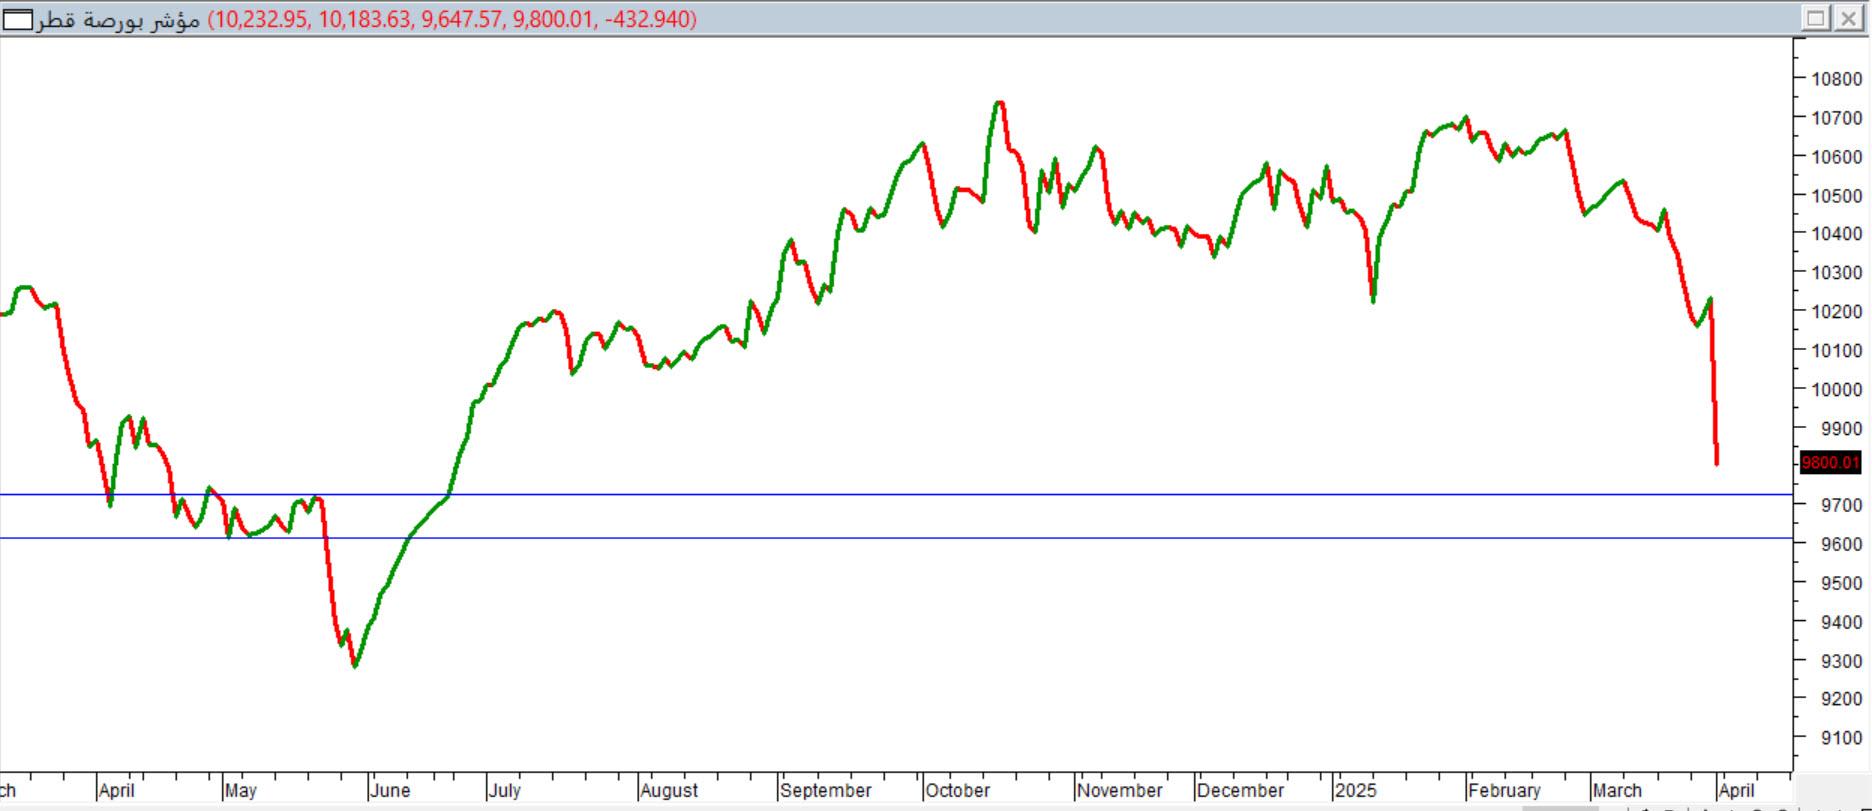This screenshot has width=1872, height=811.
Task: Click the 9300 price axis label
Action: (1841, 661)
